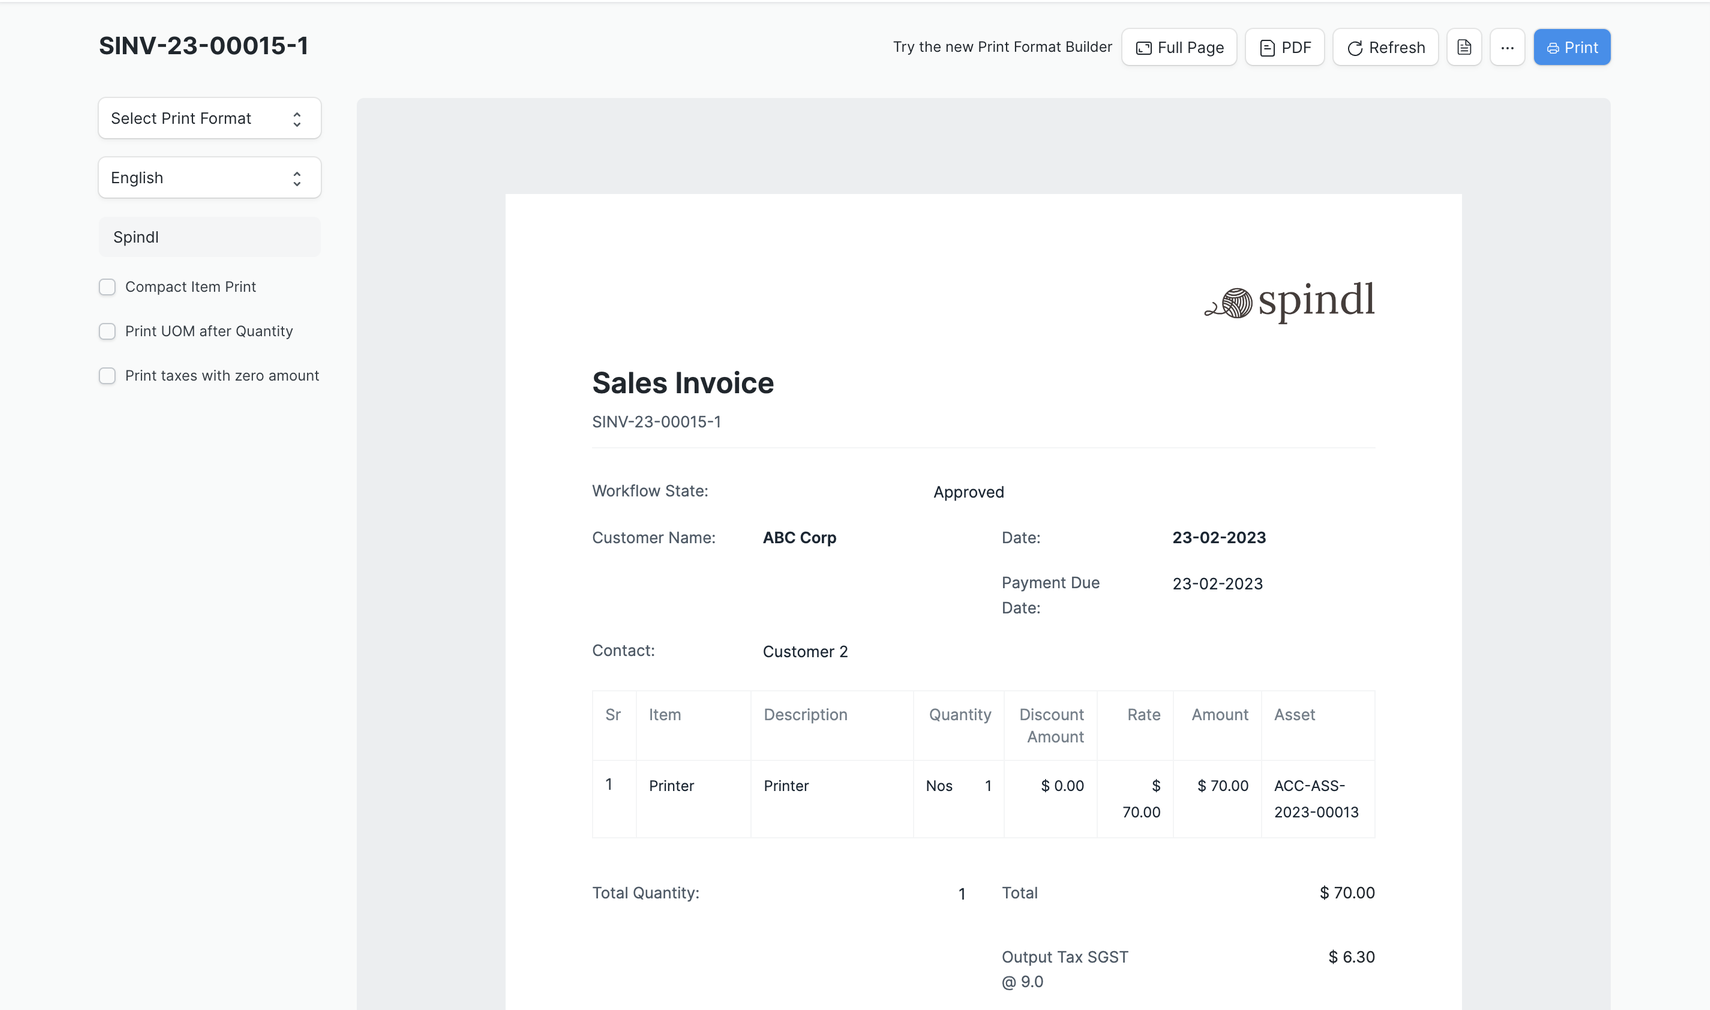Open the English language dropdown
This screenshot has height=1010, width=1710.
[x=209, y=177]
